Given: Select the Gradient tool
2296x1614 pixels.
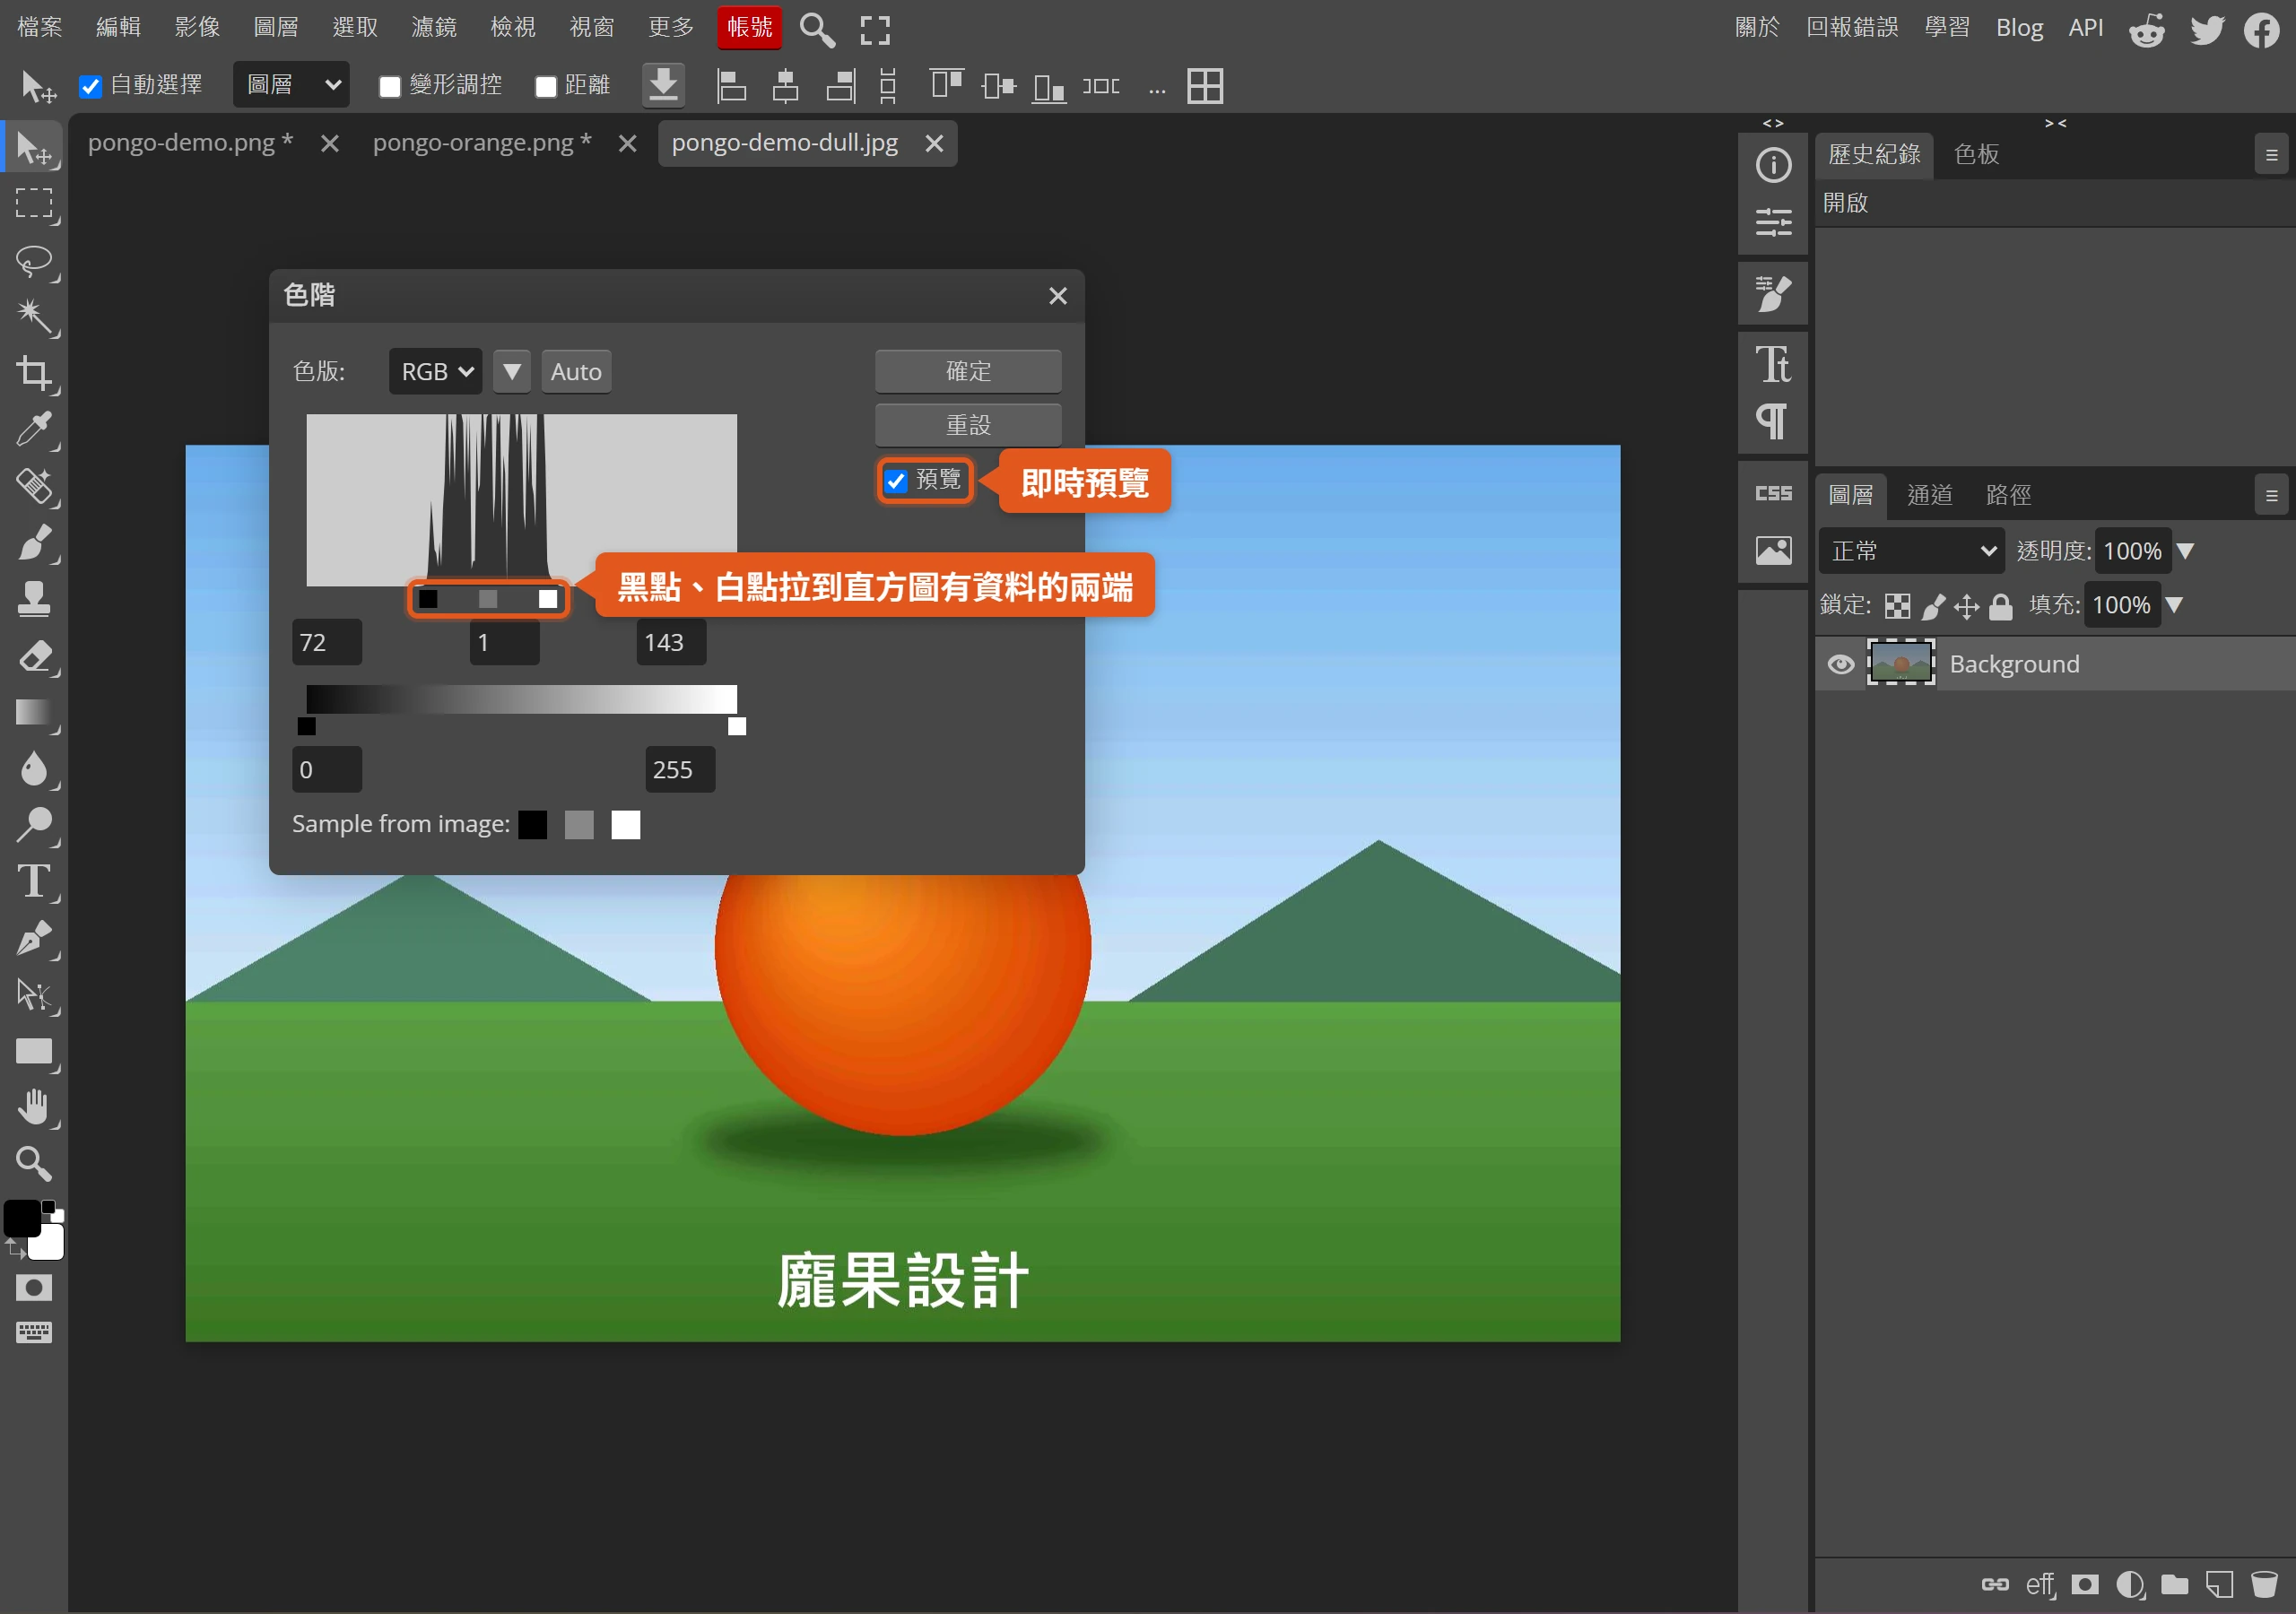Looking at the screenshot, I should tap(35, 712).
